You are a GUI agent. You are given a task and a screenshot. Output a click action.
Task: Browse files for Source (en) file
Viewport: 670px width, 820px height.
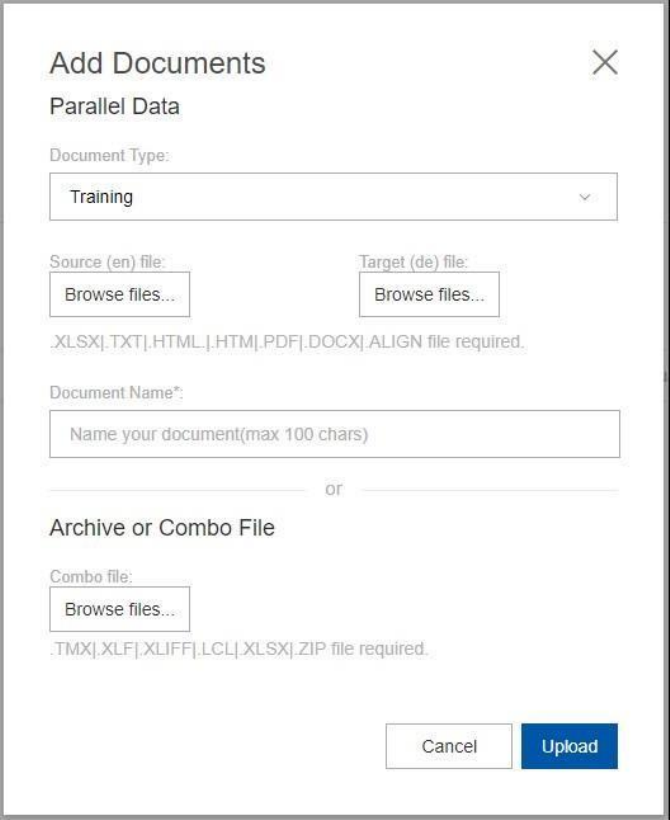pos(119,295)
